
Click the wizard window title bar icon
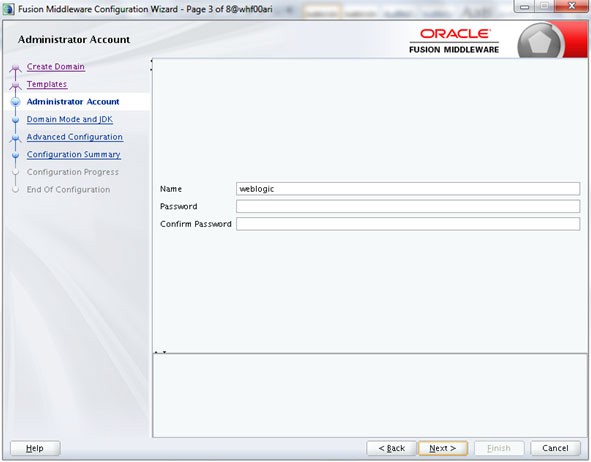(x=9, y=9)
